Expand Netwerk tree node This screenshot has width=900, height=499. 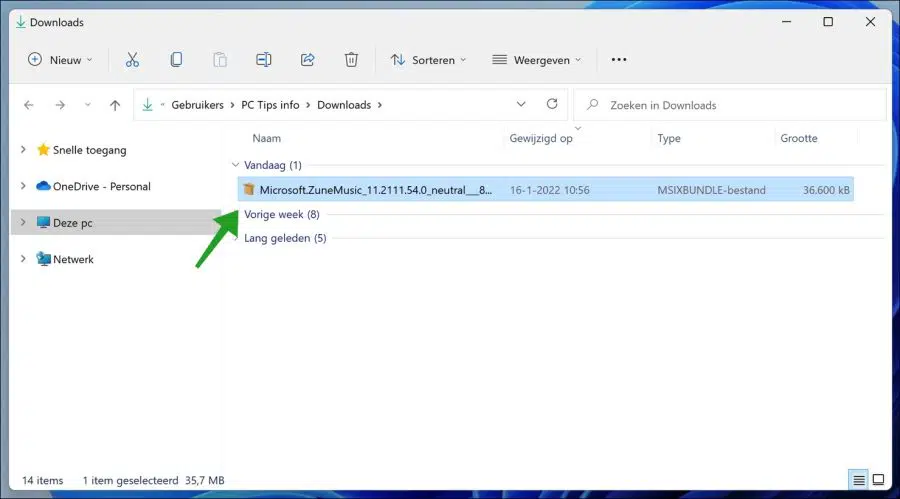click(23, 258)
